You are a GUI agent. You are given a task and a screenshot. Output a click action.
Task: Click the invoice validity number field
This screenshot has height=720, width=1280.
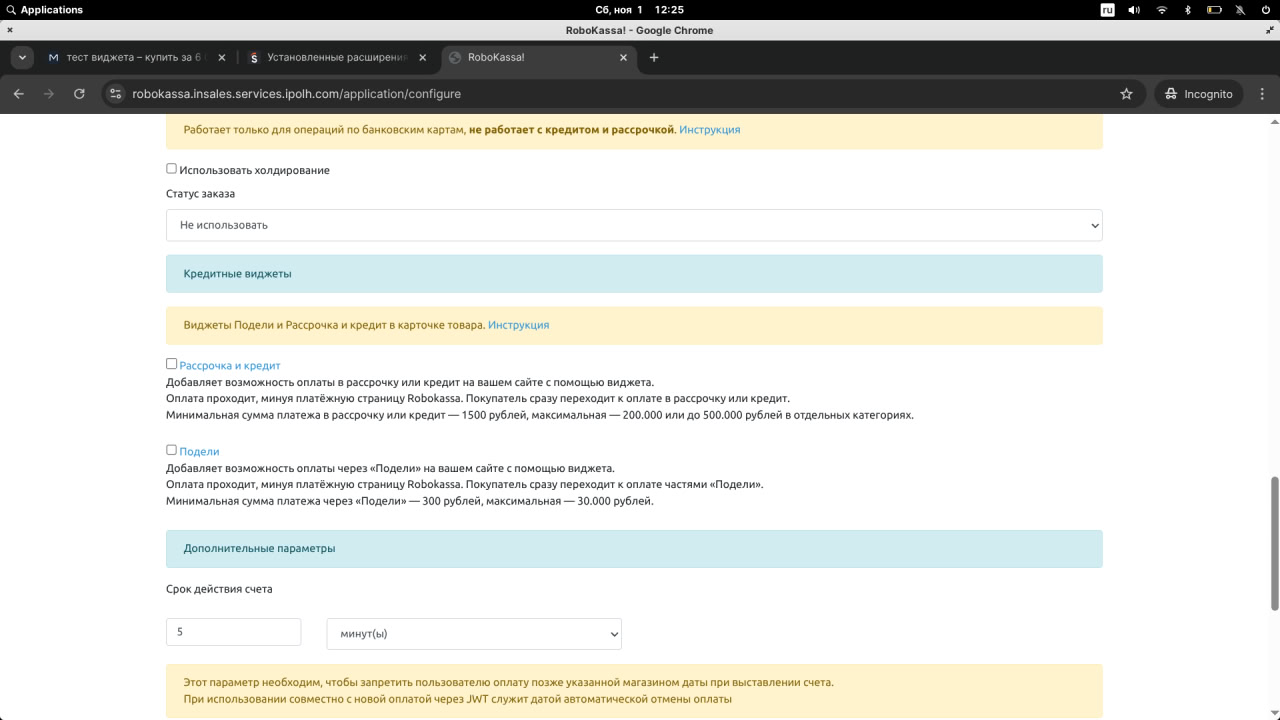233,632
